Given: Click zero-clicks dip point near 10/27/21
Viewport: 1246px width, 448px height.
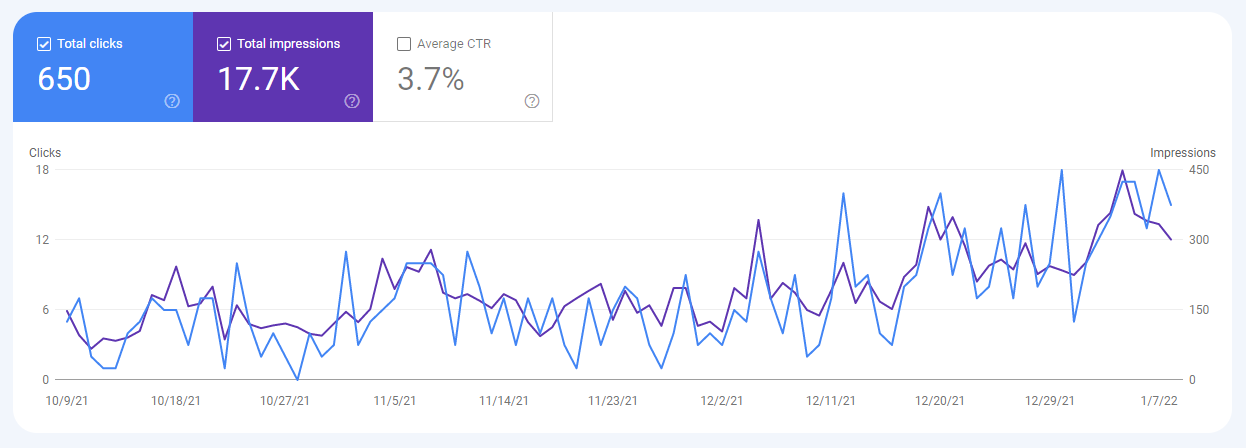Looking at the screenshot, I should (298, 379).
